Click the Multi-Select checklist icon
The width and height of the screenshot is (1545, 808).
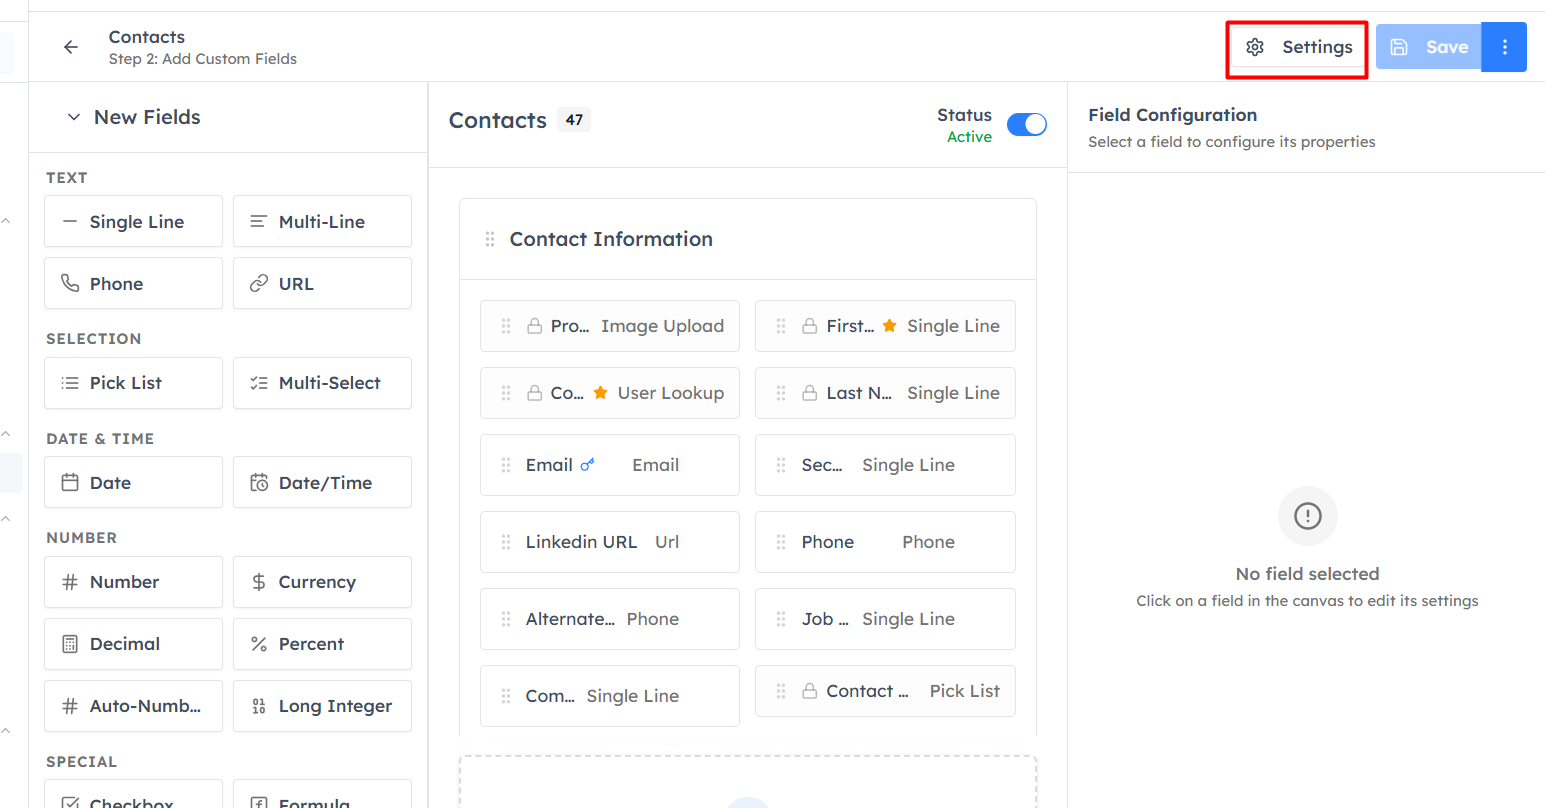259,382
